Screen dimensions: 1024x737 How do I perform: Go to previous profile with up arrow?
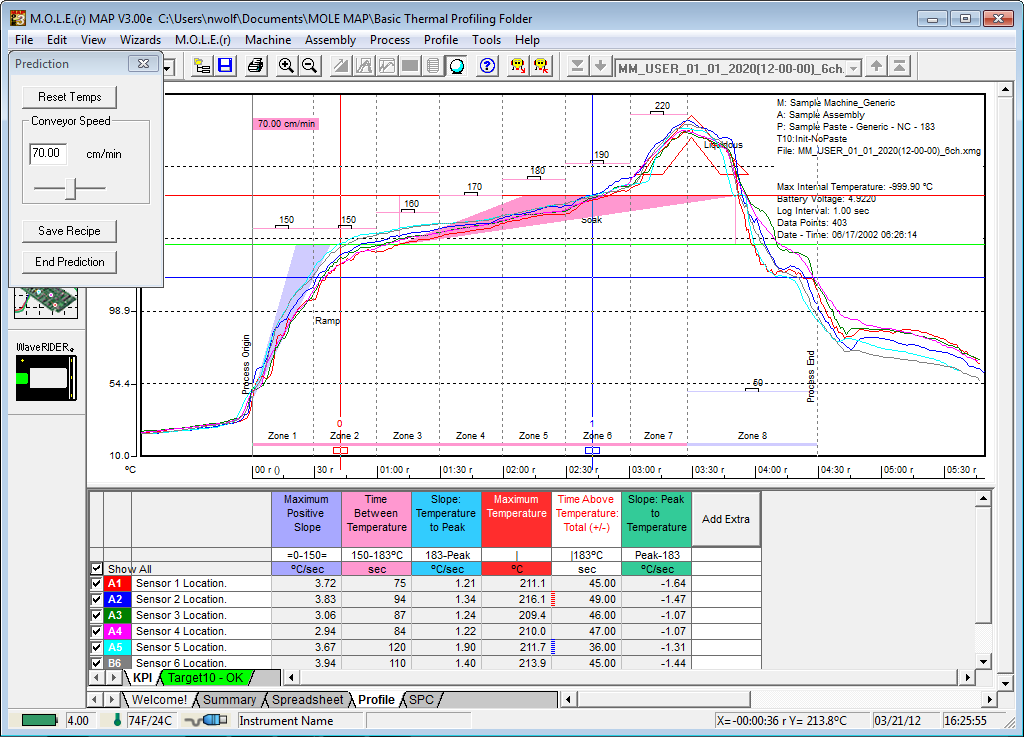point(876,66)
